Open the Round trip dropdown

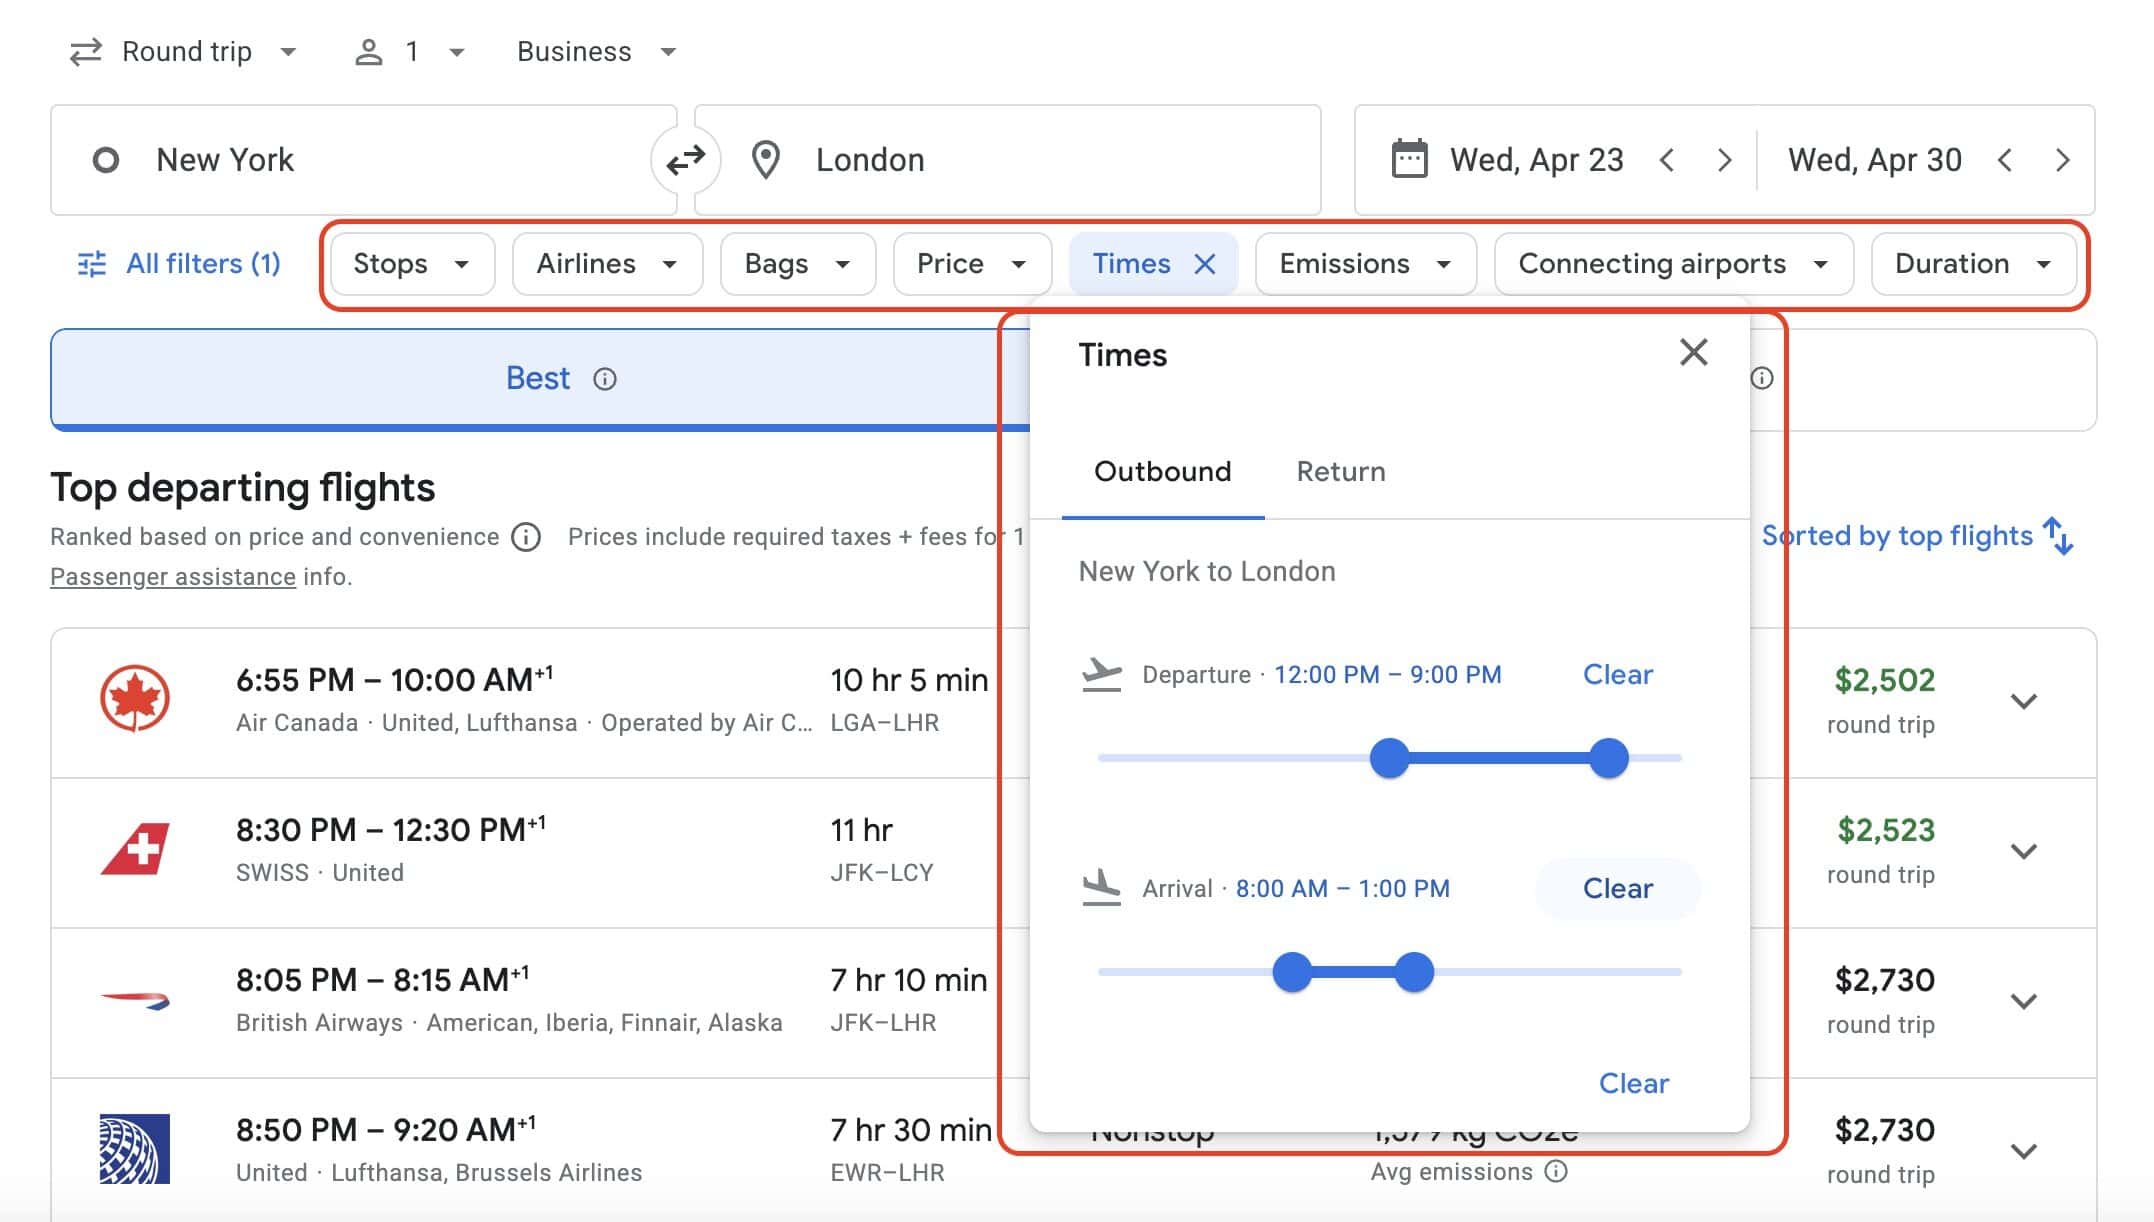click(x=185, y=52)
